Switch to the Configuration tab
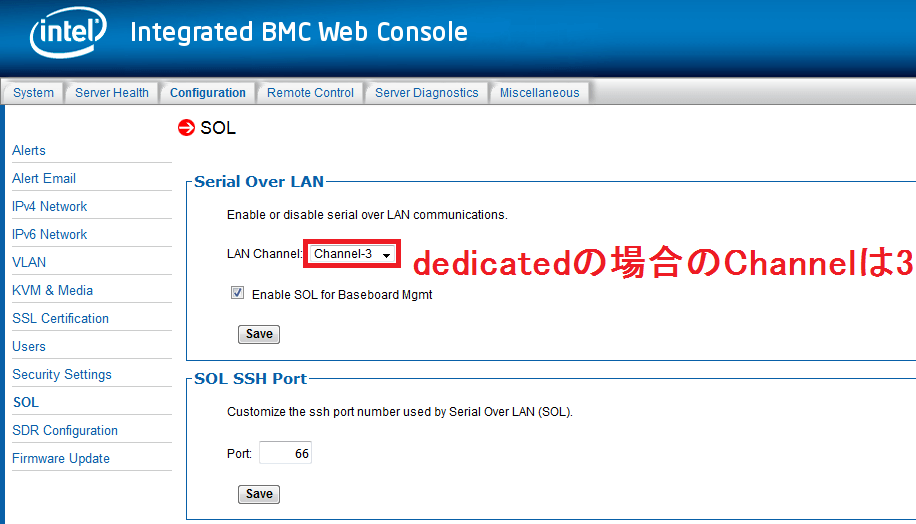916x524 pixels. pyautogui.click(x=207, y=93)
